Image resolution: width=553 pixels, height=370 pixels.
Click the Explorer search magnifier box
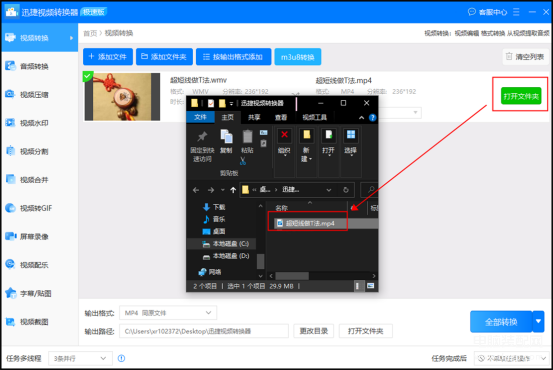(369, 190)
